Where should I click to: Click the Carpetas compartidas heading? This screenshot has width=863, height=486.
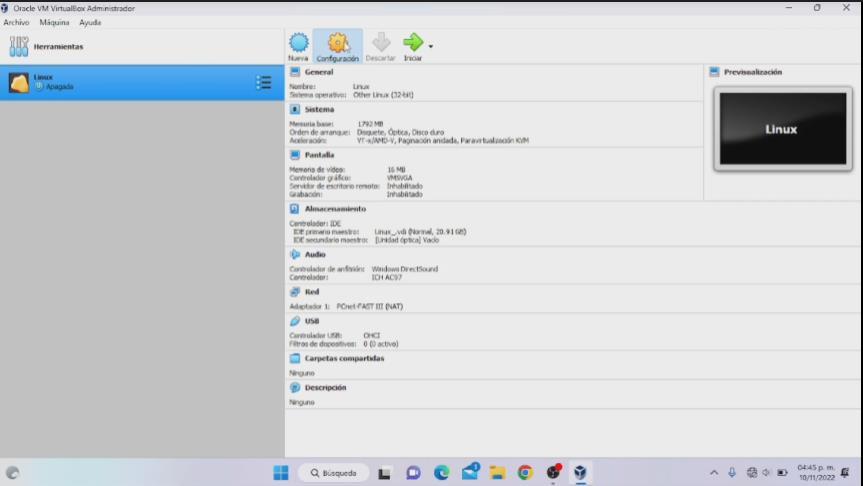345,359
